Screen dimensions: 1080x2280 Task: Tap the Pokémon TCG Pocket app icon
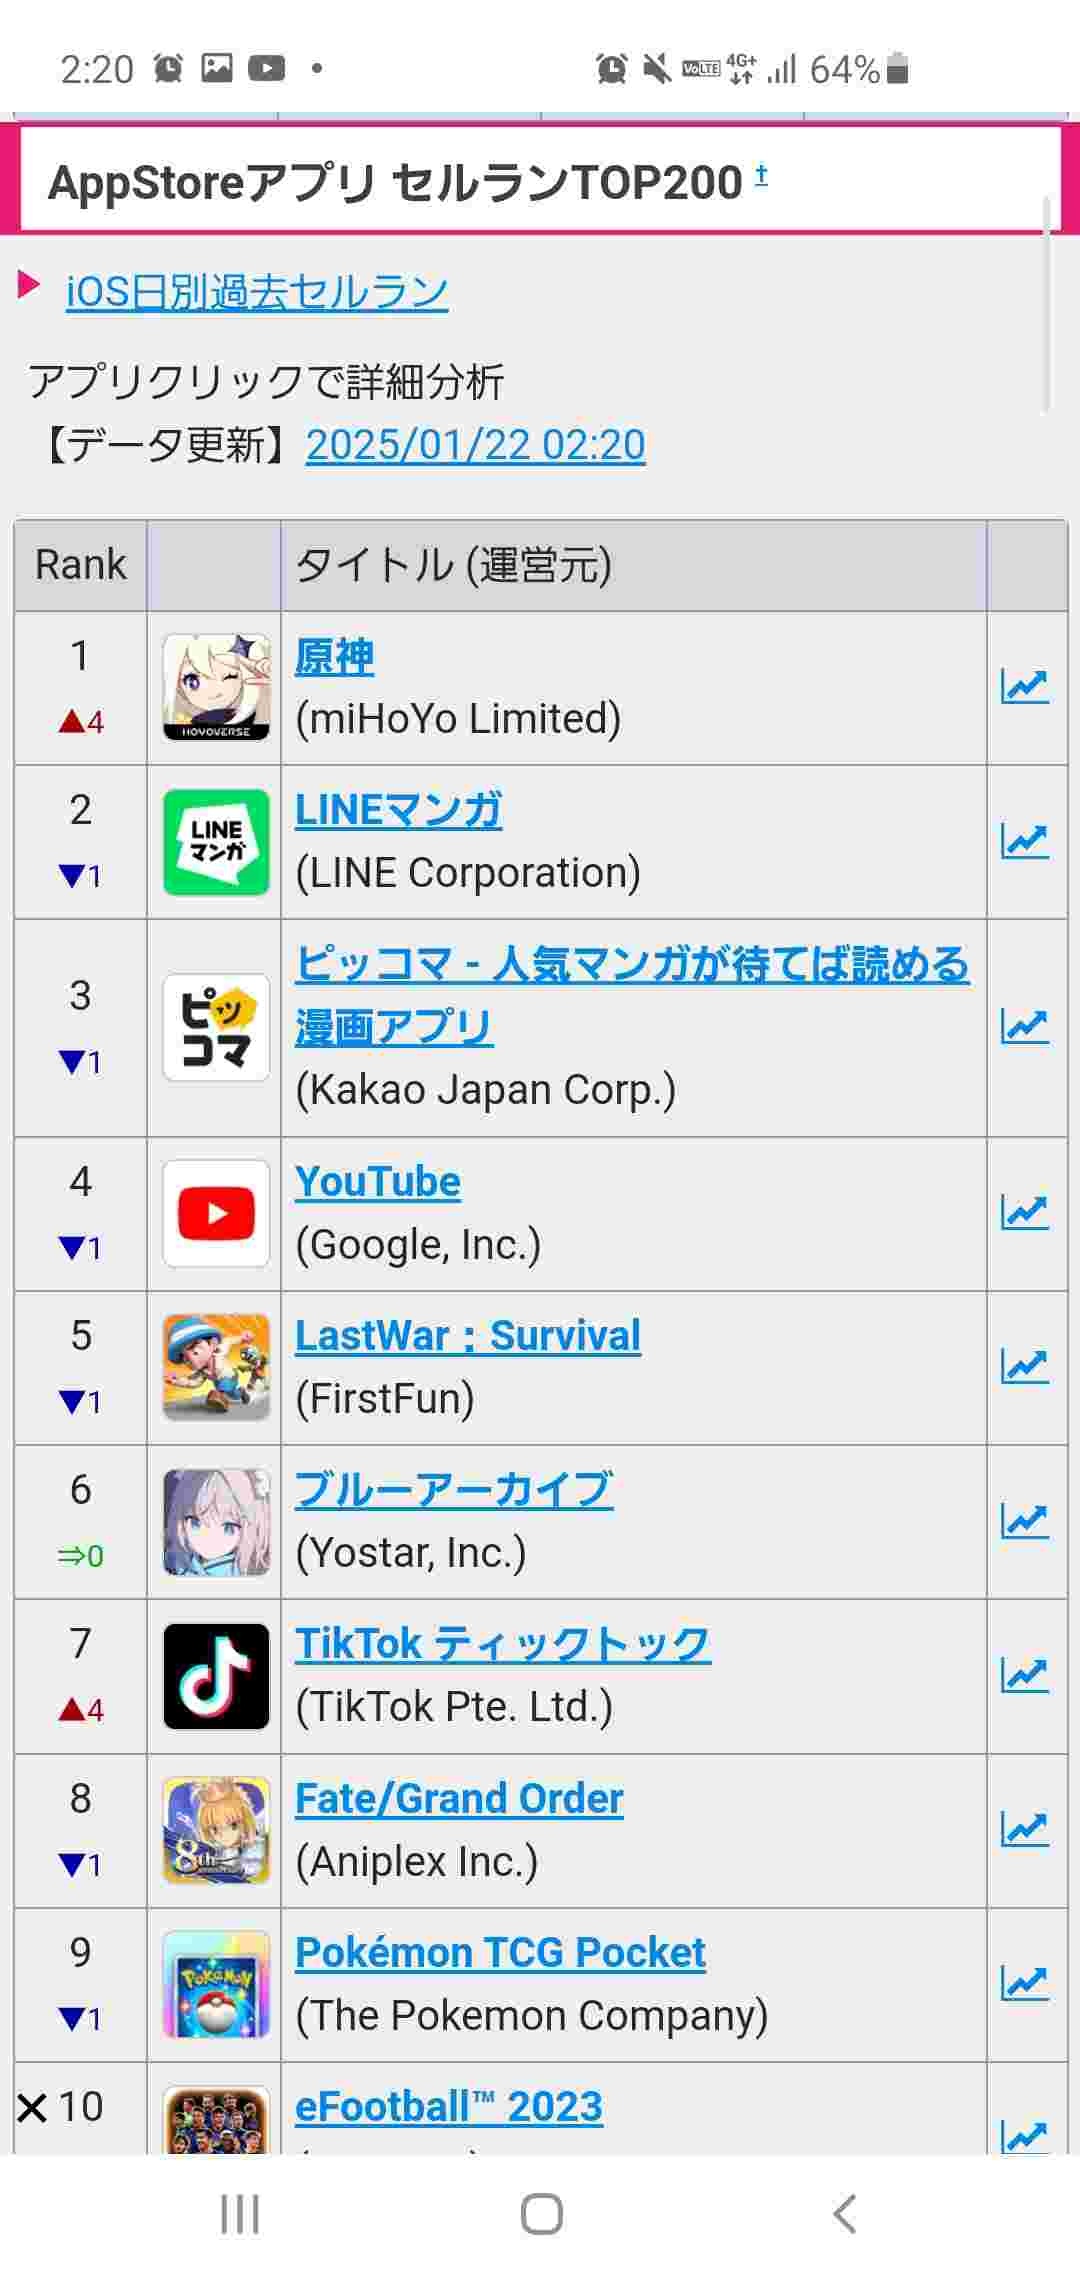coord(216,1984)
